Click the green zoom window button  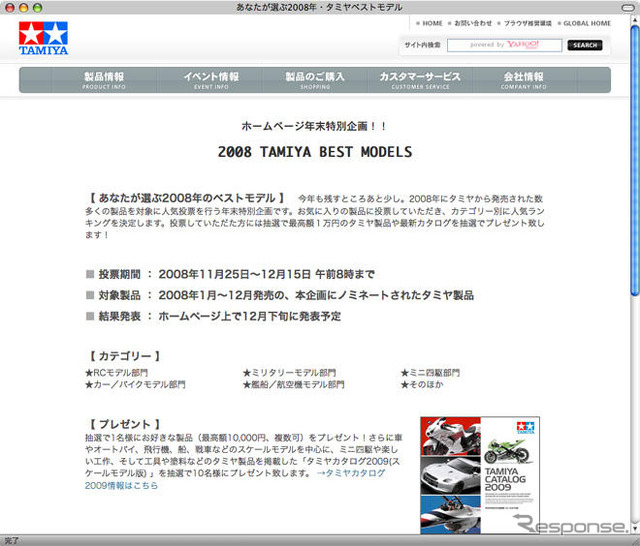38,7
